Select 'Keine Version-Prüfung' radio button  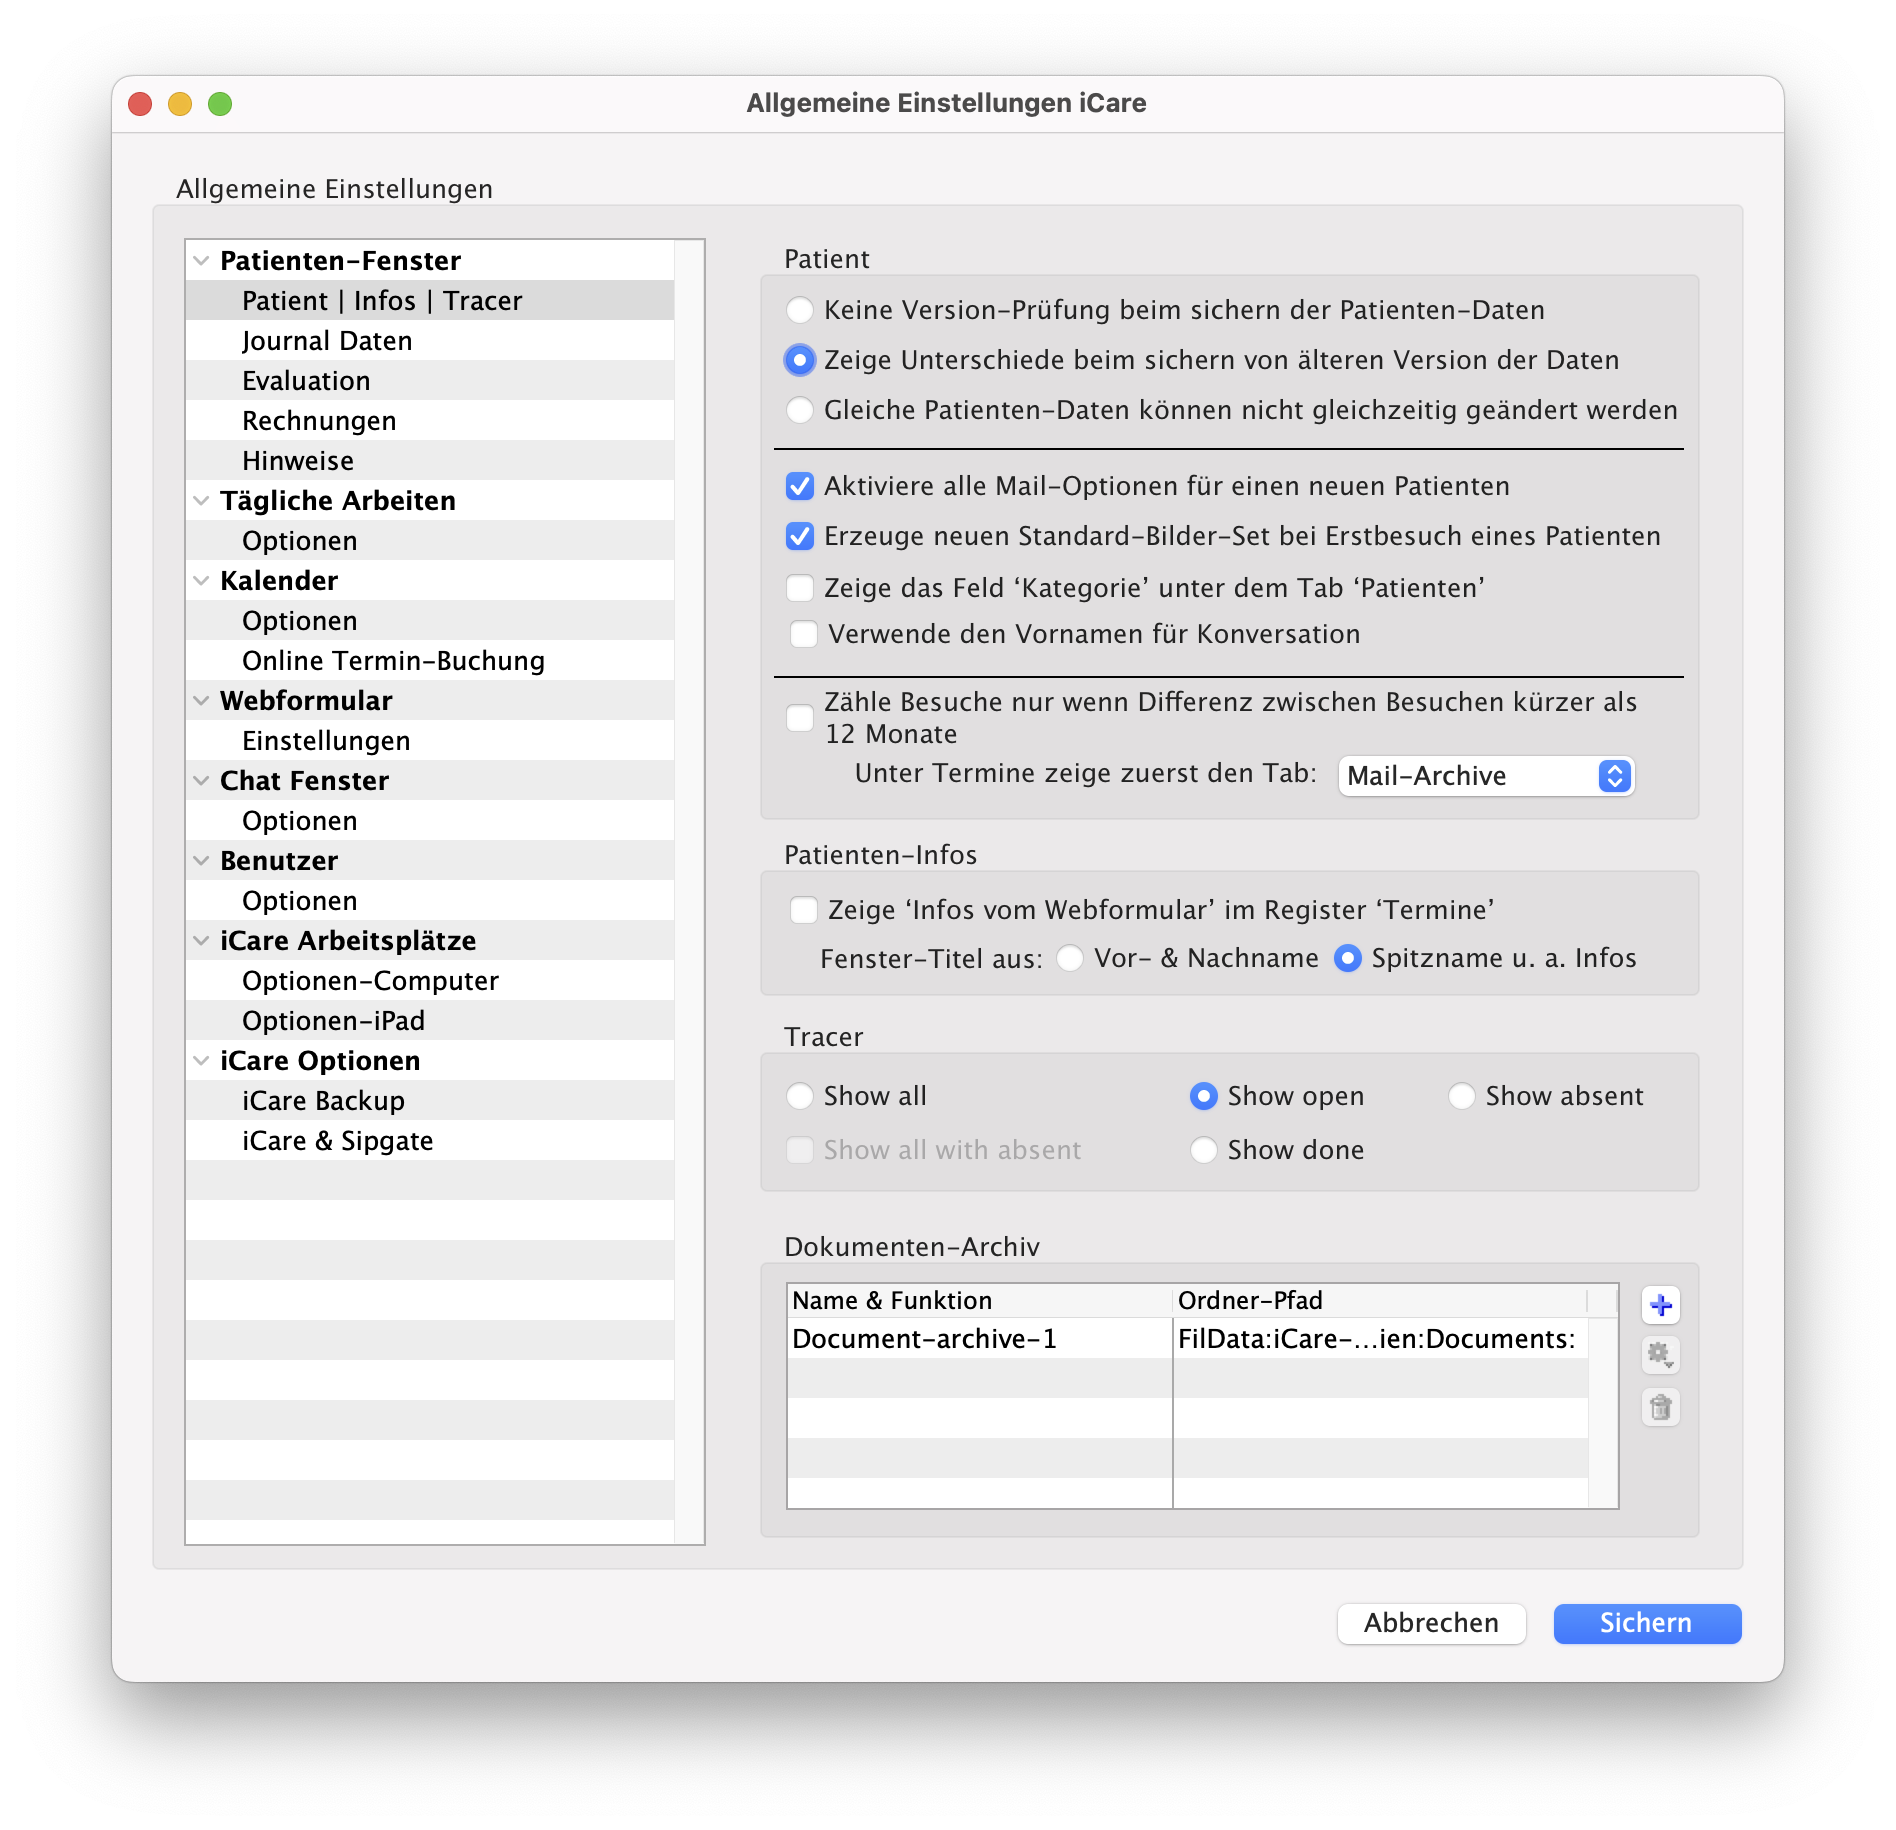(x=800, y=310)
